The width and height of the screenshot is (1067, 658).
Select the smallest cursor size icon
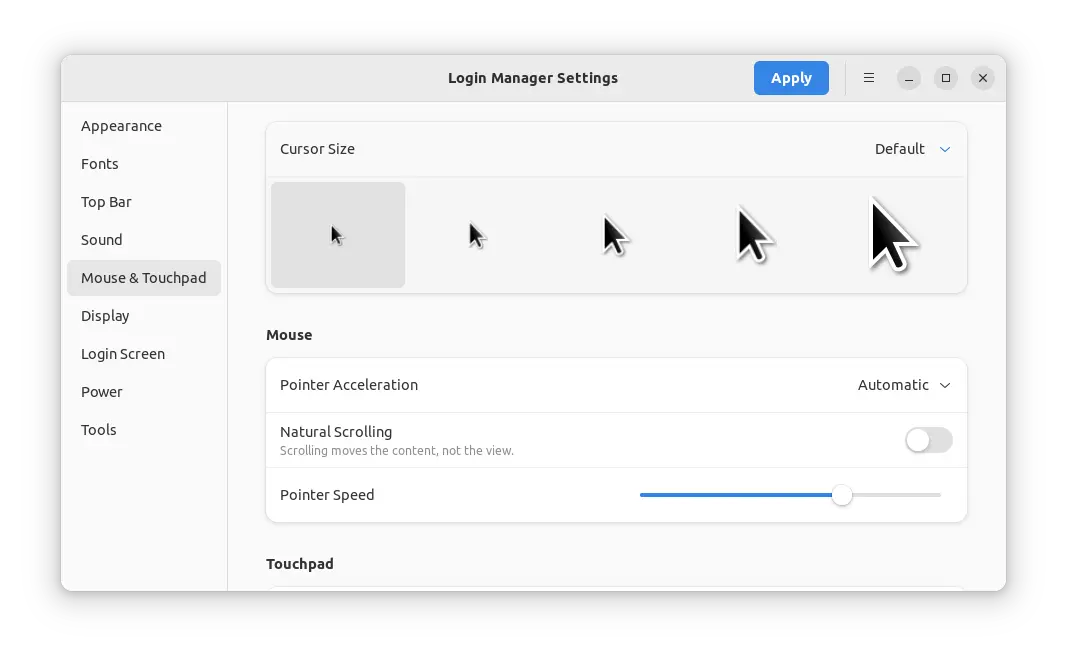(x=338, y=235)
